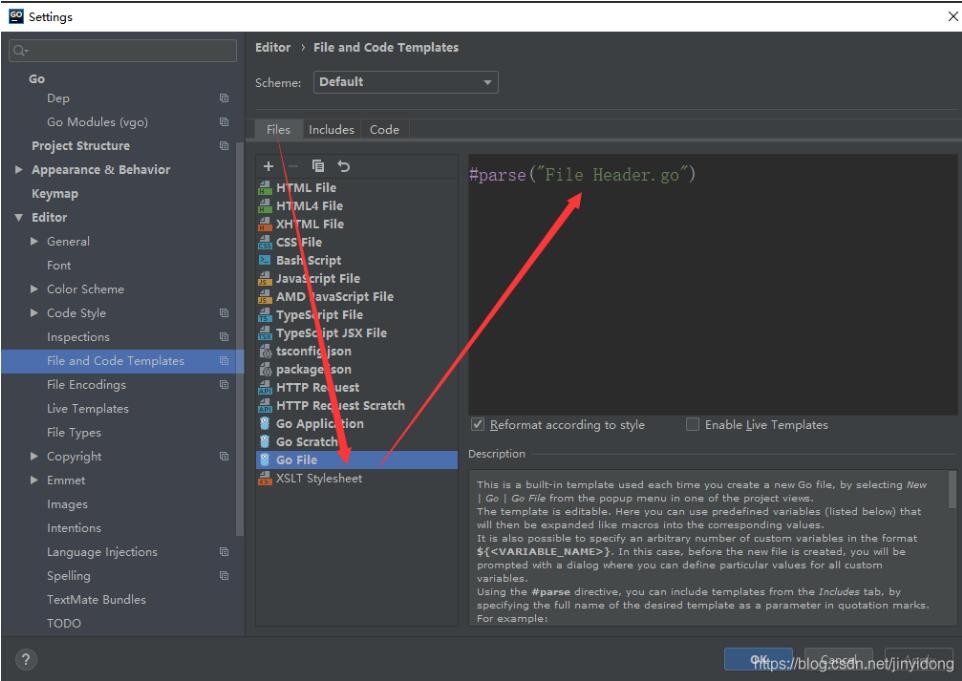Click the plus icon to create template
This screenshot has width=962, height=681.
(268, 166)
